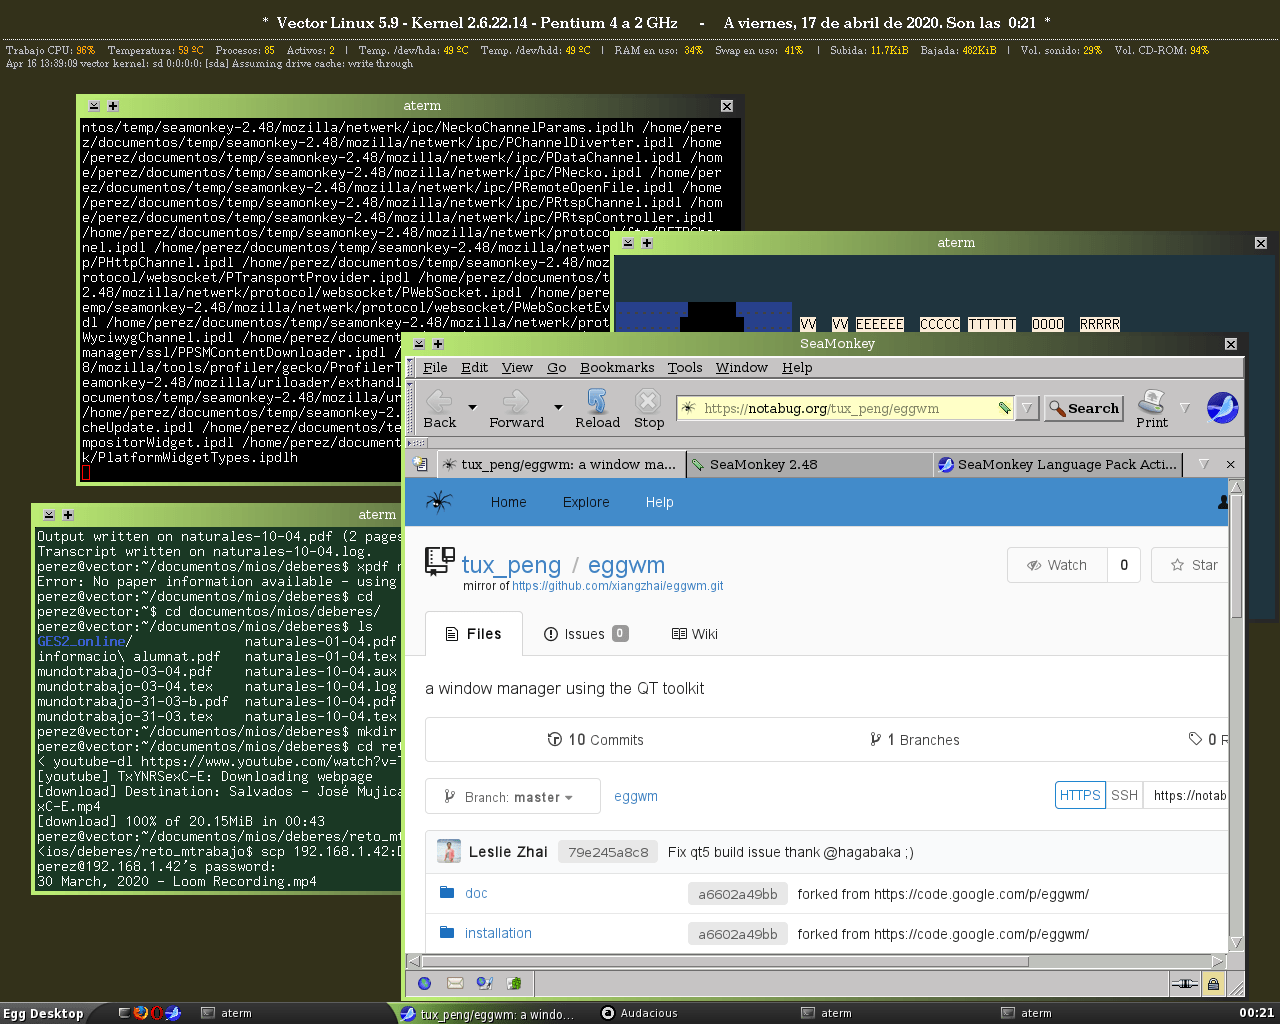Click the SeaMonkey throbber logo
1280x1024 pixels.
click(x=1223, y=407)
